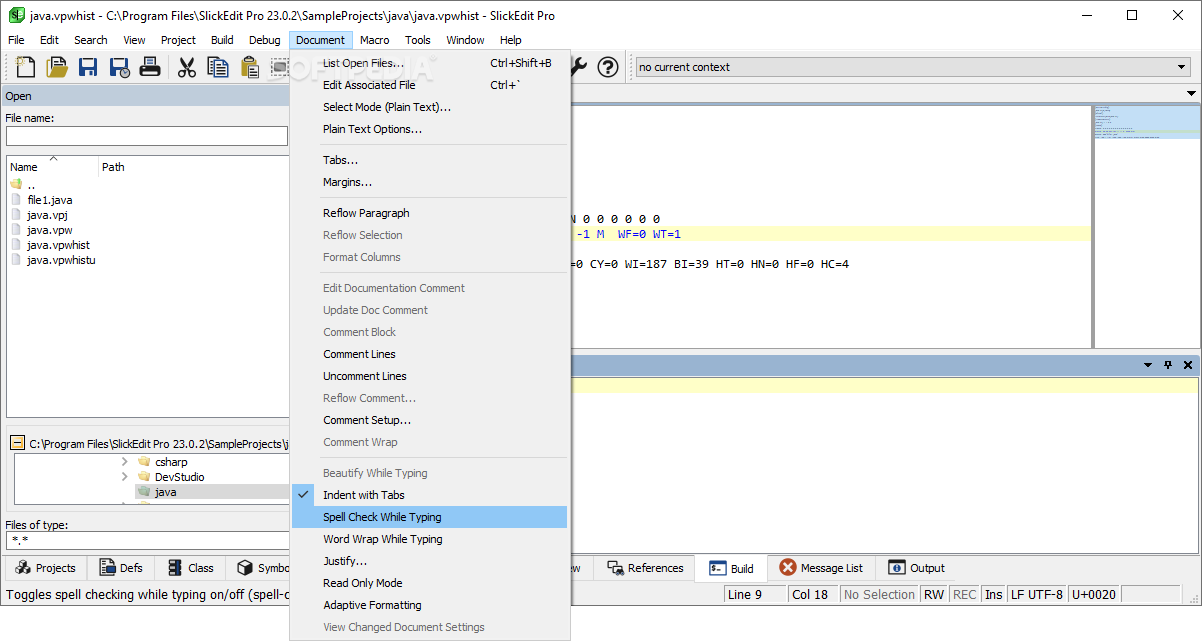Click the wrench options icon
Viewport: 1202px width, 641px height.
579,67
